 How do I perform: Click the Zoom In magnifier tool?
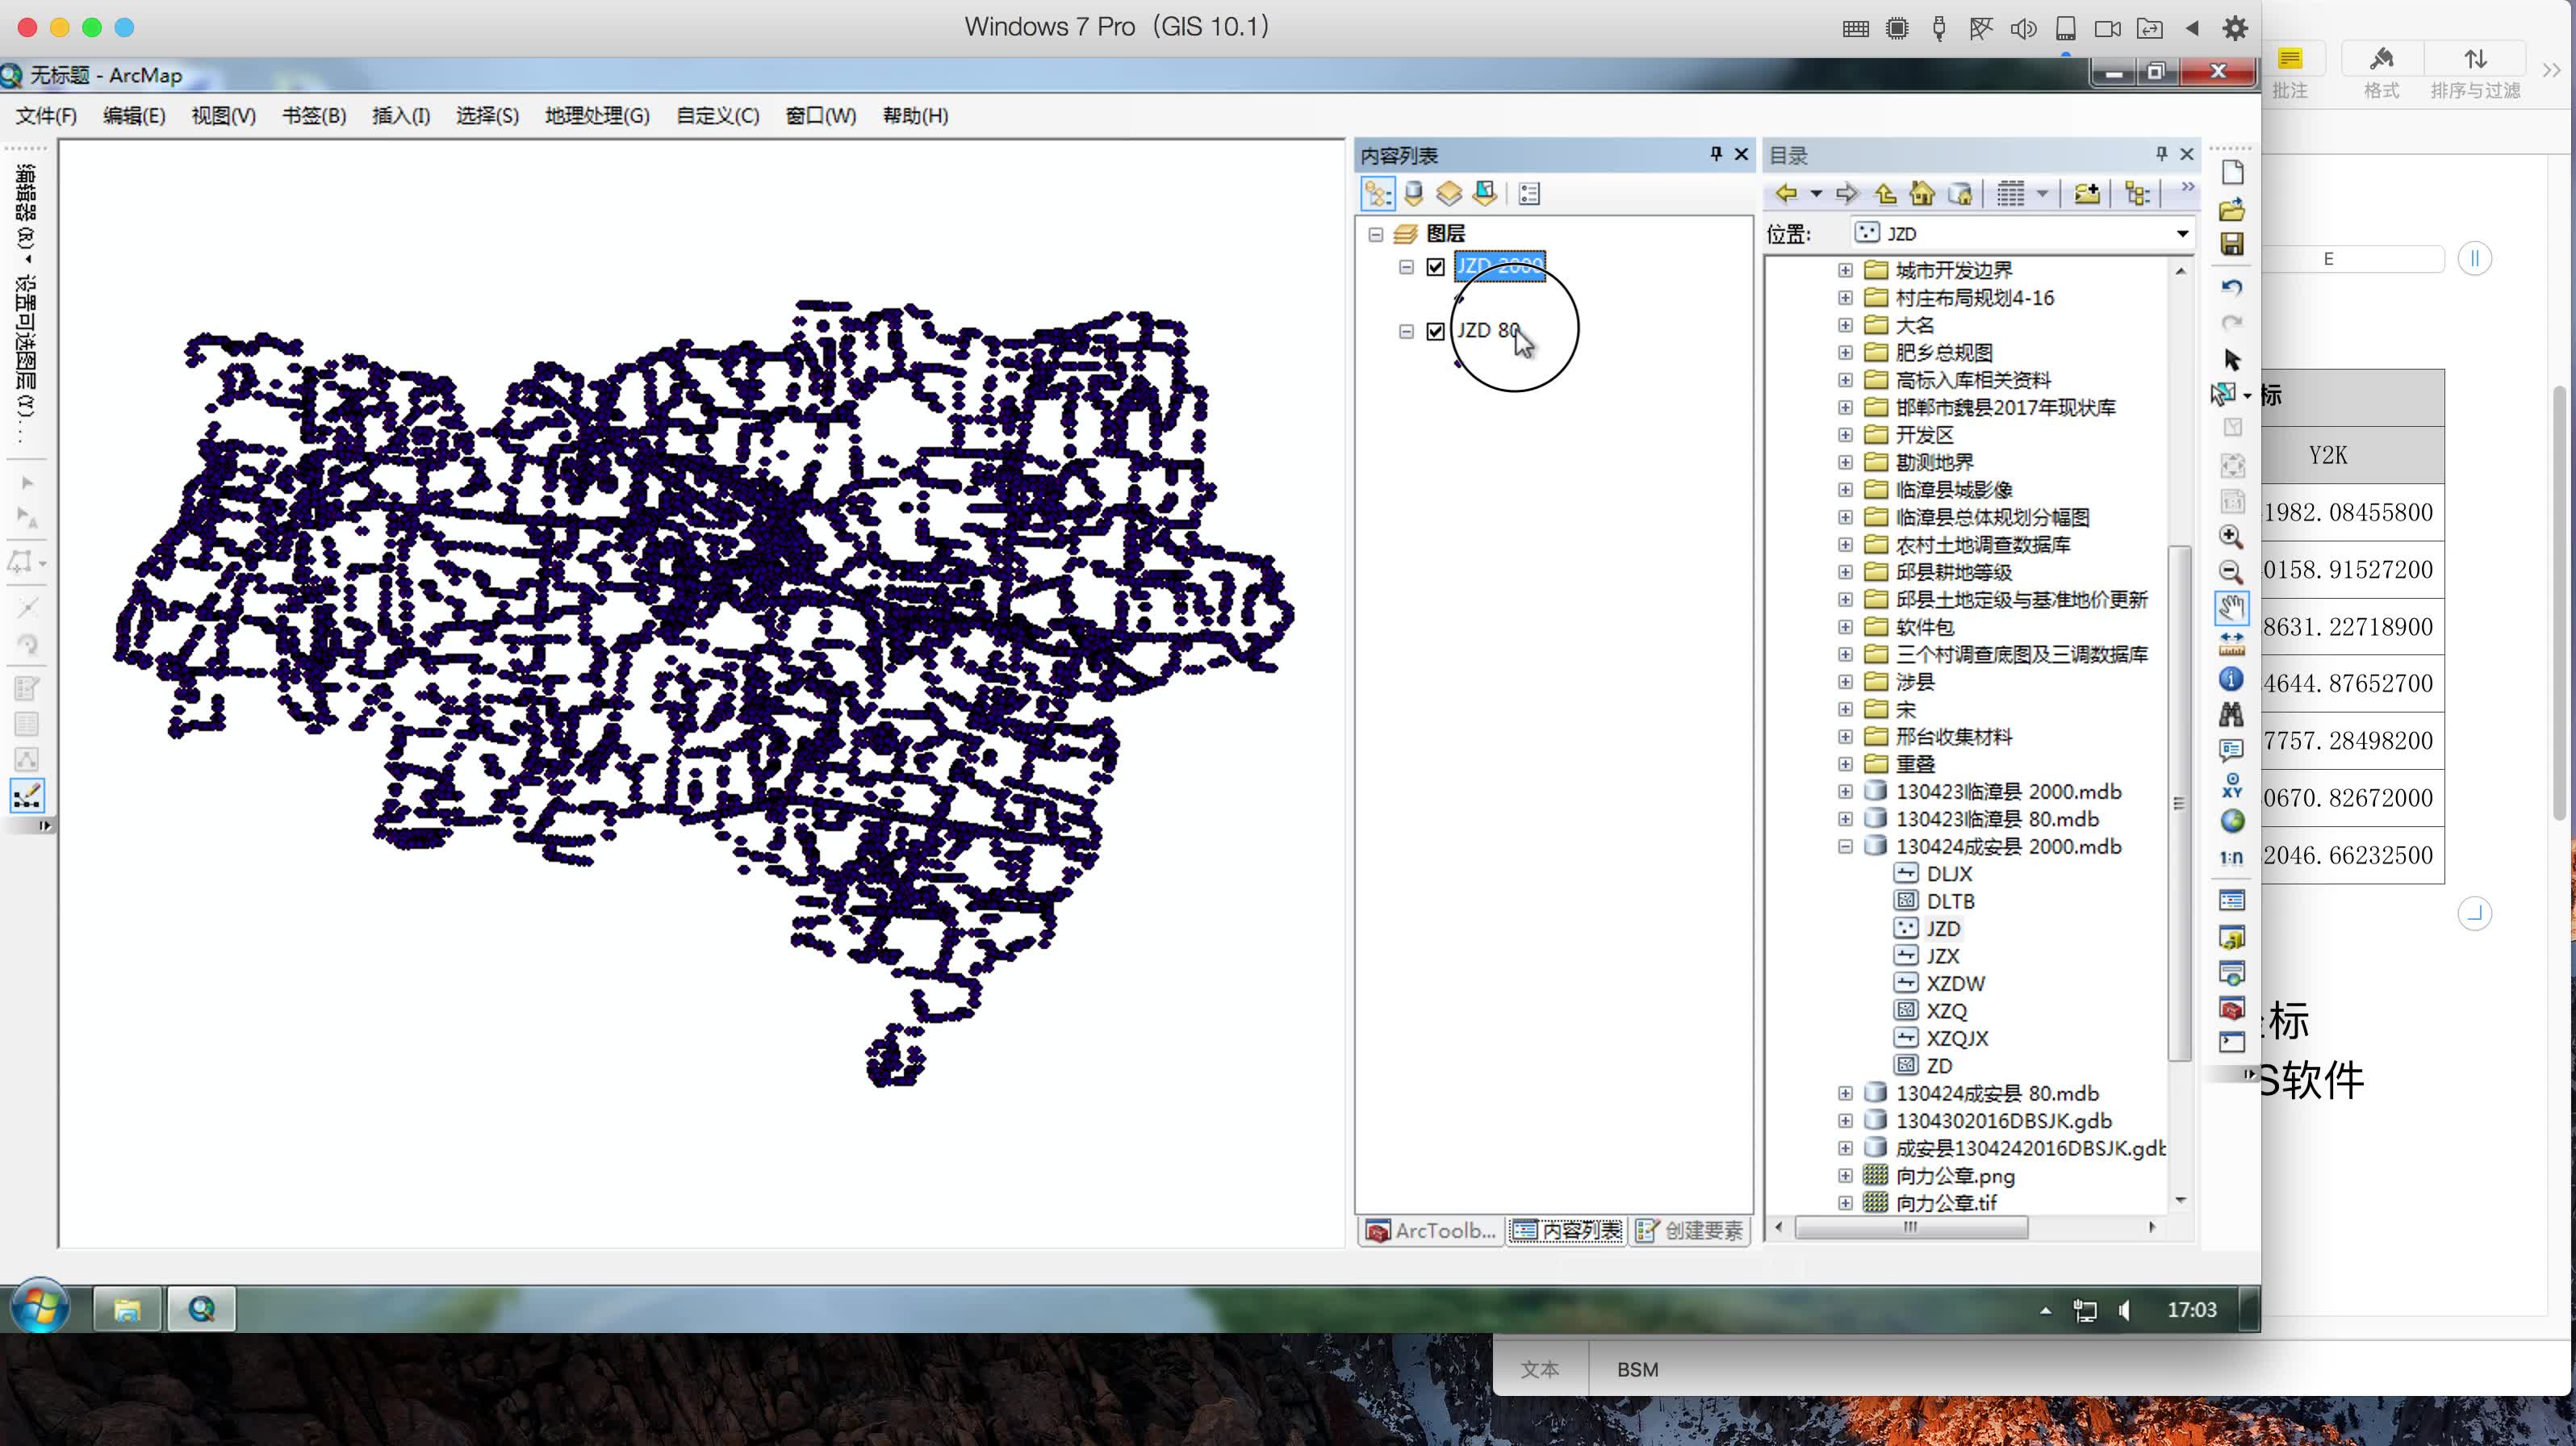tap(2231, 536)
